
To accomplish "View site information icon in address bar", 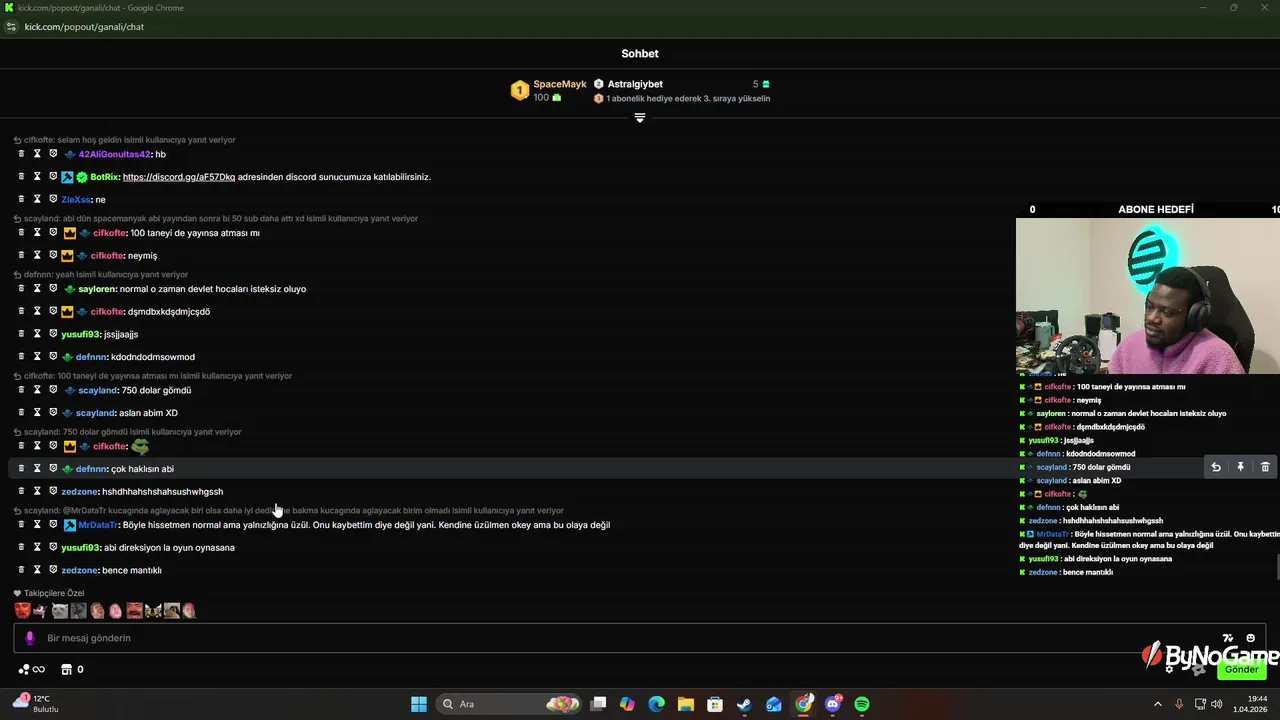I will click(12, 27).
